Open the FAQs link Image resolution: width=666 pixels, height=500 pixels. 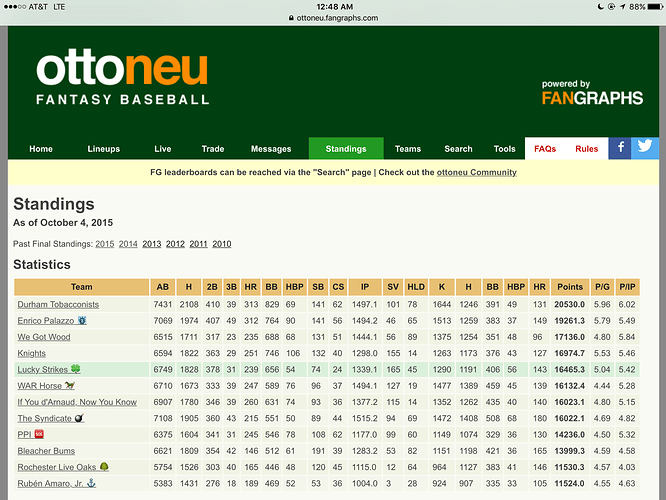pyautogui.click(x=545, y=149)
